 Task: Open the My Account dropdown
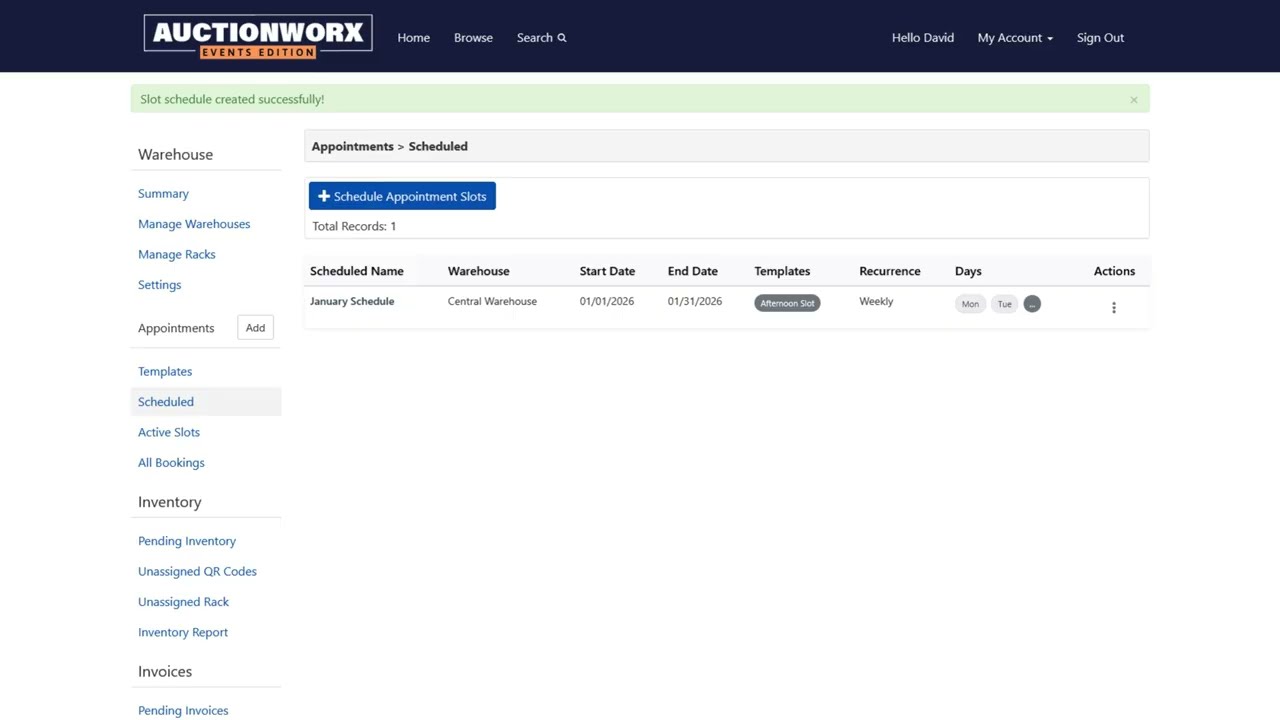click(x=1015, y=38)
